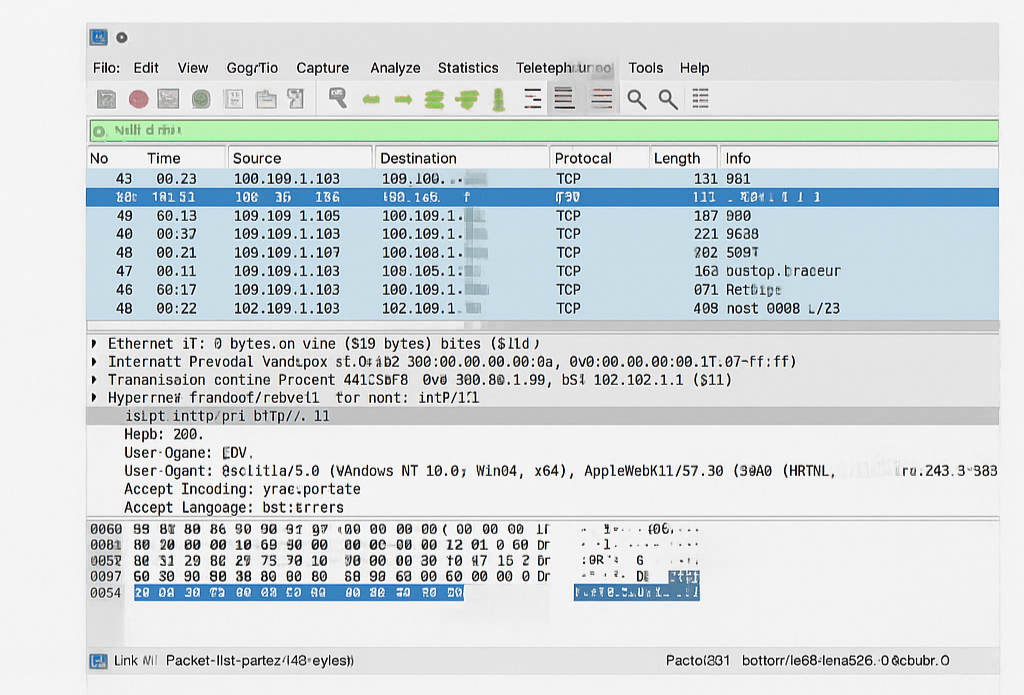
Task: Sort by the No column header
Action: pyautogui.click(x=99, y=158)
